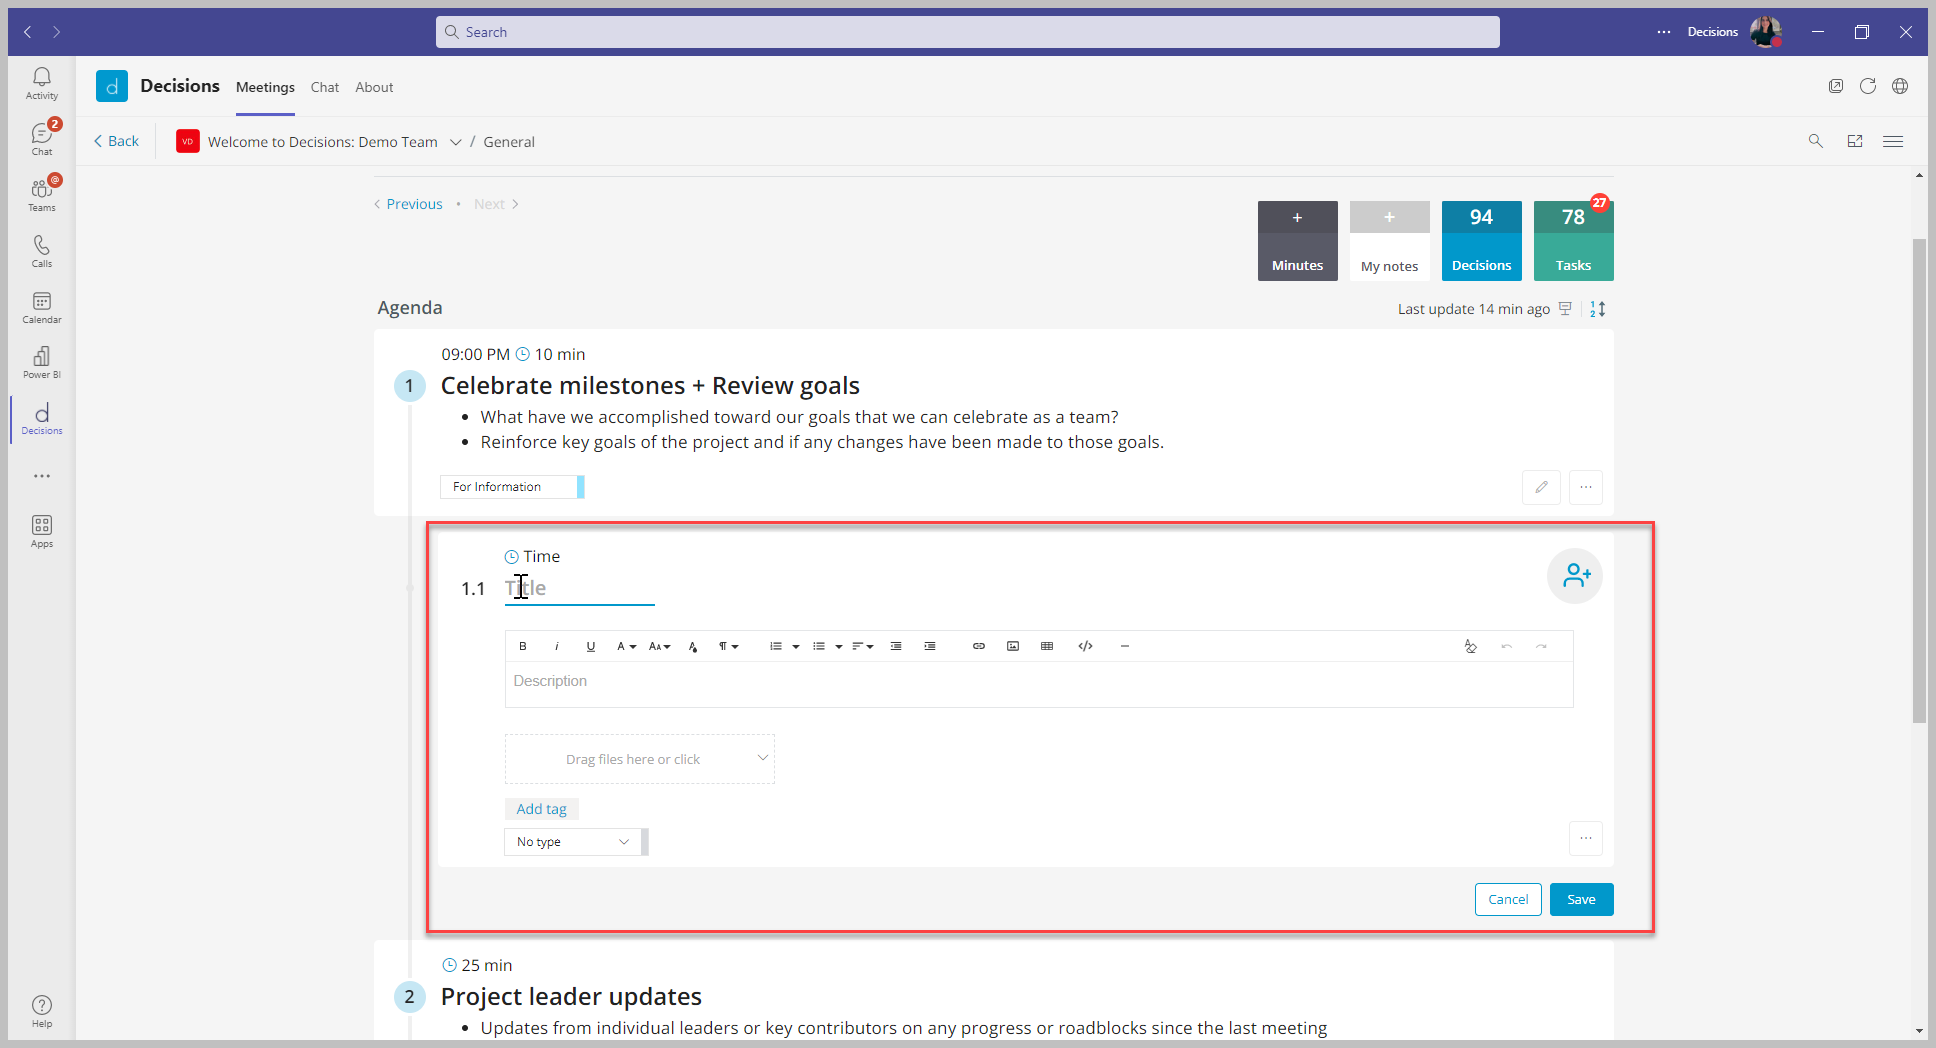Go Back to the previous page
Viewport: 1936px width, 1048px height.
pos(116,141)
